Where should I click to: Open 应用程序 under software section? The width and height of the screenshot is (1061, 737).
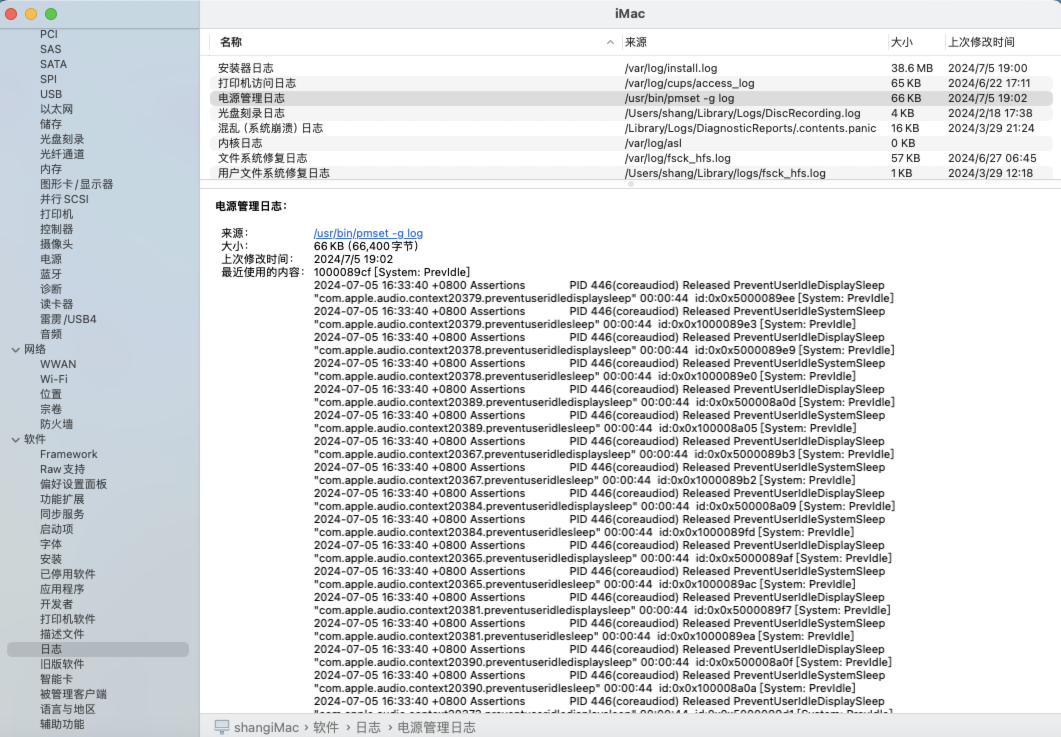(62, 589)
